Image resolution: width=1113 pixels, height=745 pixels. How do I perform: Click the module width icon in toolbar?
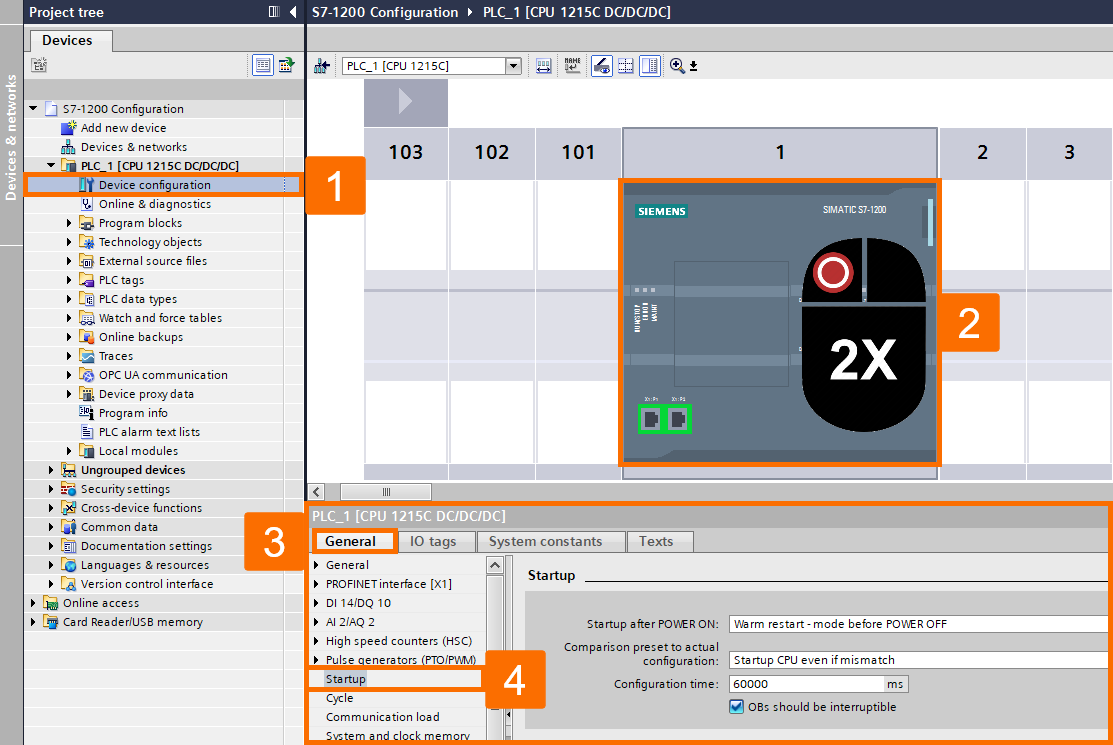point(544,66)
